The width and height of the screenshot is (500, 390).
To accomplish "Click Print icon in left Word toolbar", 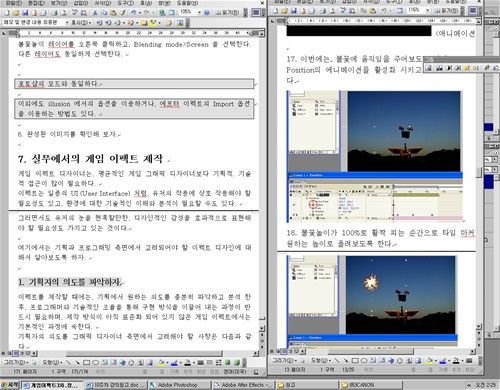I will 54,13.
